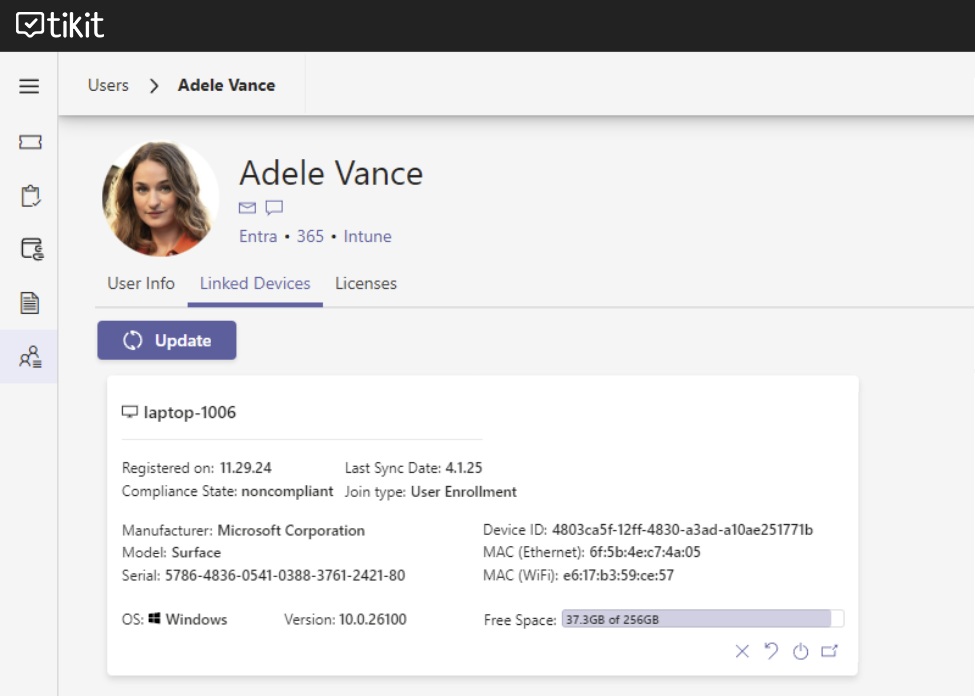Open the Tickets sidebar icon
The height and width of the screenshot is (696, 975).
pyautogui.click(x=30, y=142)
